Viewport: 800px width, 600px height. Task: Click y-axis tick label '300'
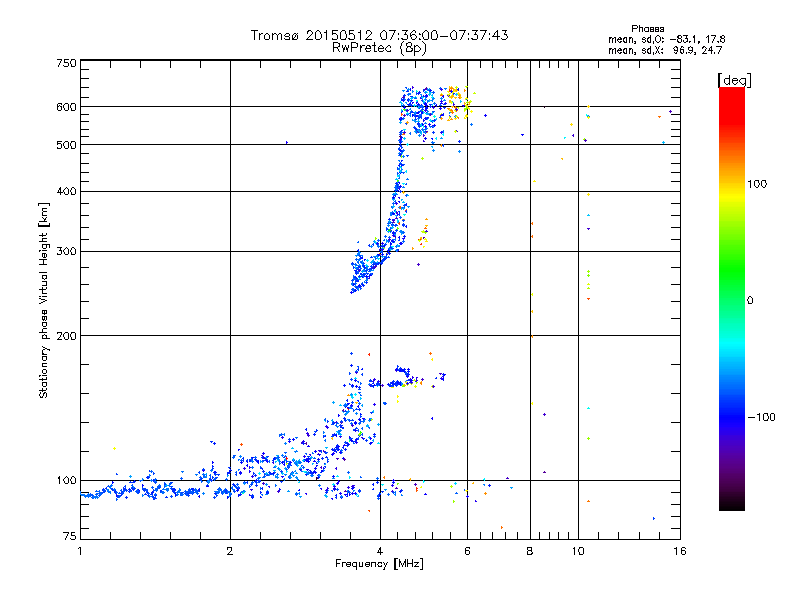coord(66,252)
